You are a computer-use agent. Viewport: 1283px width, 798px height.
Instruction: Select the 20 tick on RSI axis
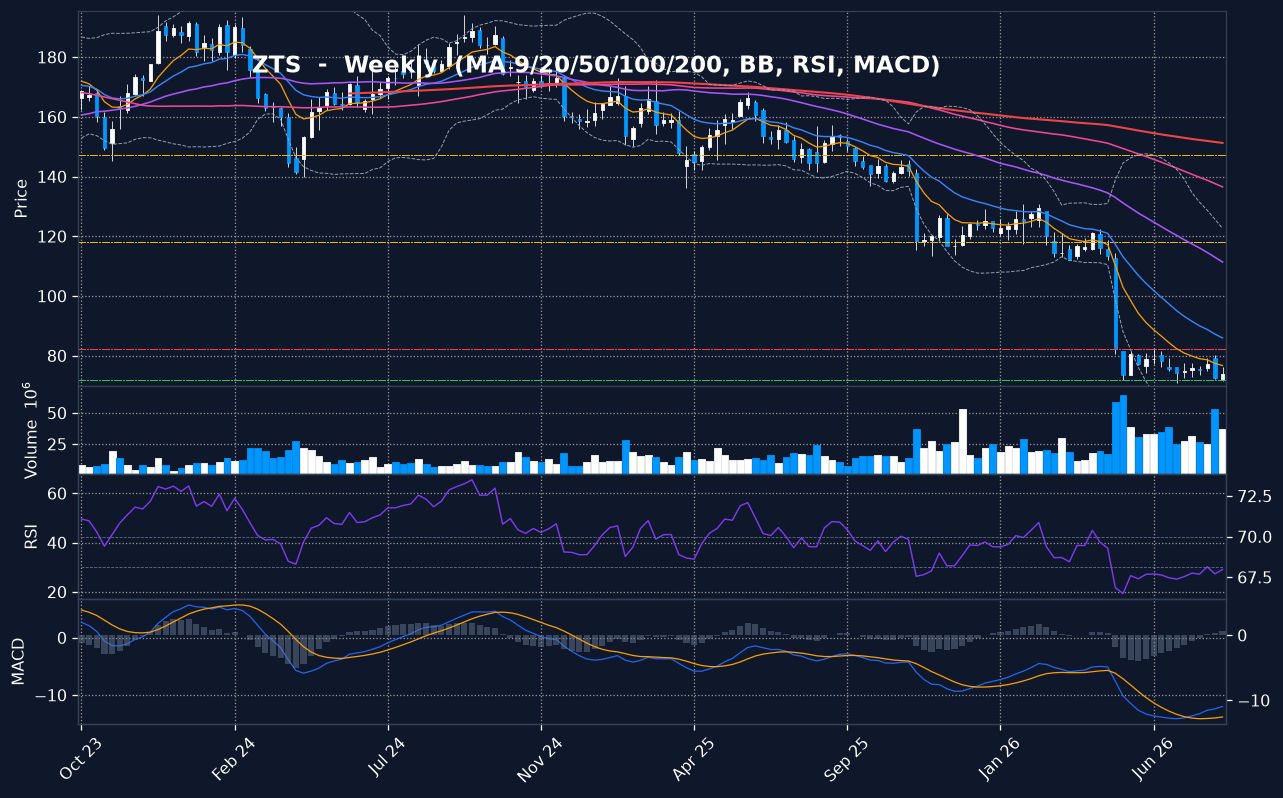pos(58,593)
